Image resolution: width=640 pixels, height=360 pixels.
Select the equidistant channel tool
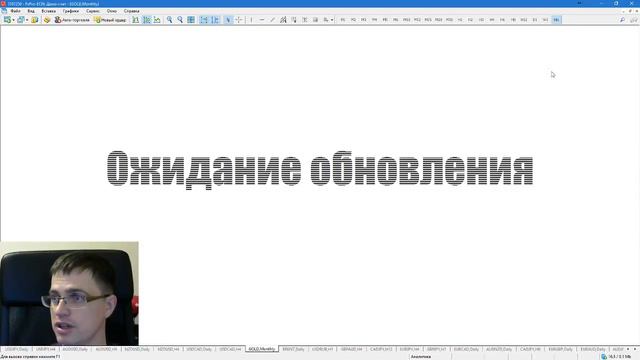pyautogui.click(x=283, y=20)
